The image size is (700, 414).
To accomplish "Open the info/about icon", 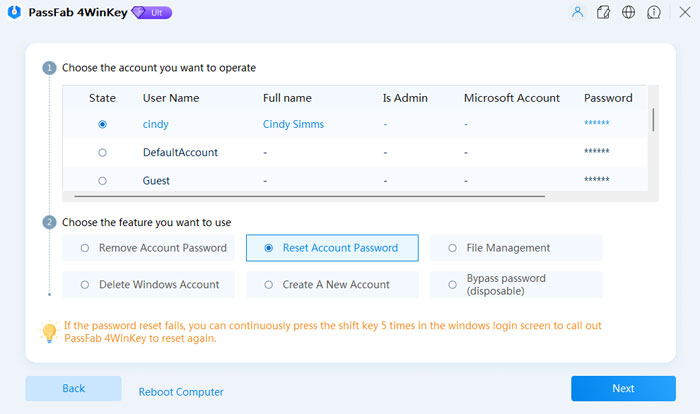I will 654,12.
